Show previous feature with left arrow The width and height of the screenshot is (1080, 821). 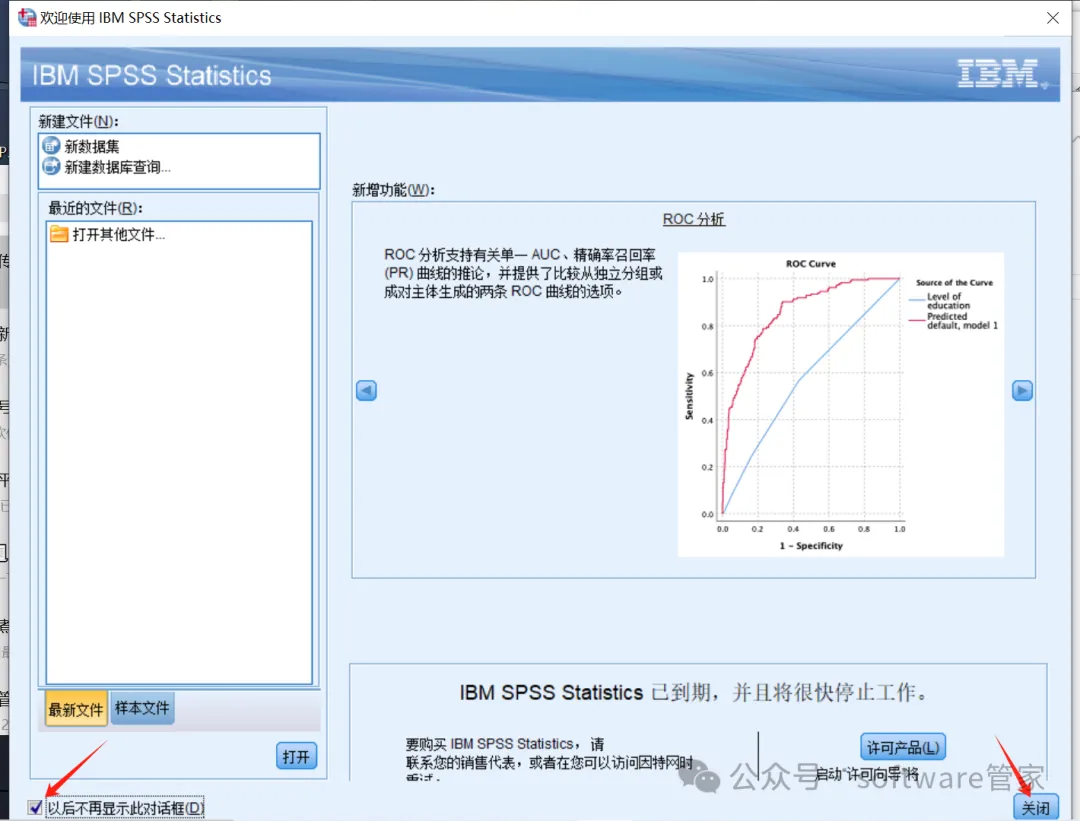click(x=366, y=391)
